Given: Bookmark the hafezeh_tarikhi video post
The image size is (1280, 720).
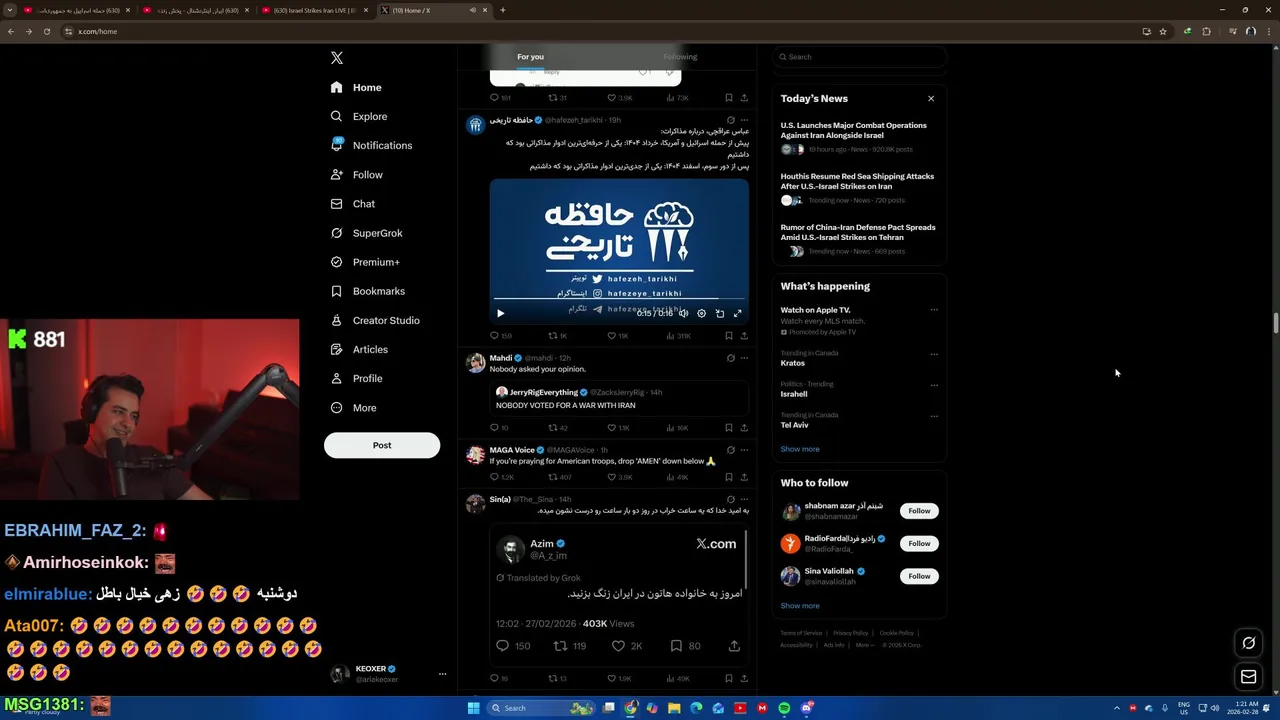Looking at the screenshot, I should click(x=728, y=336).
